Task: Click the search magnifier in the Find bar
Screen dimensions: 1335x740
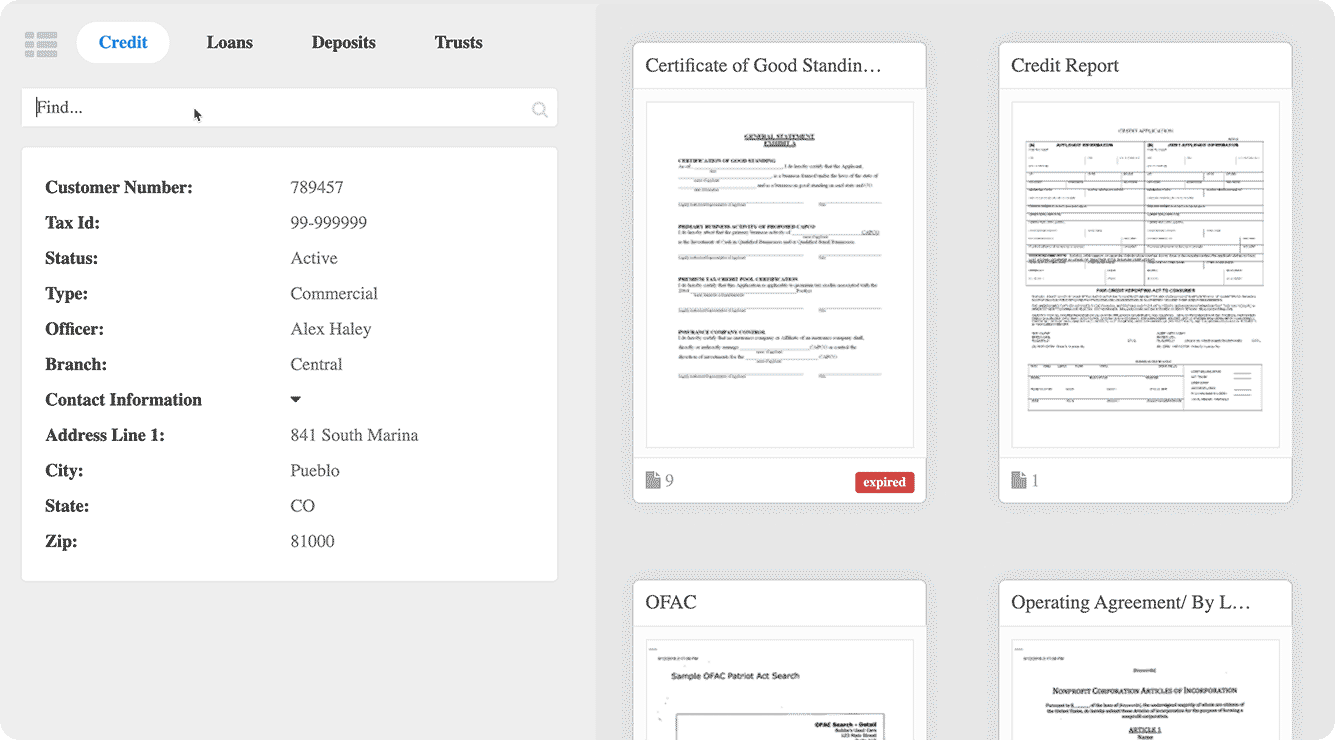Action: click(x=539, y=108)
